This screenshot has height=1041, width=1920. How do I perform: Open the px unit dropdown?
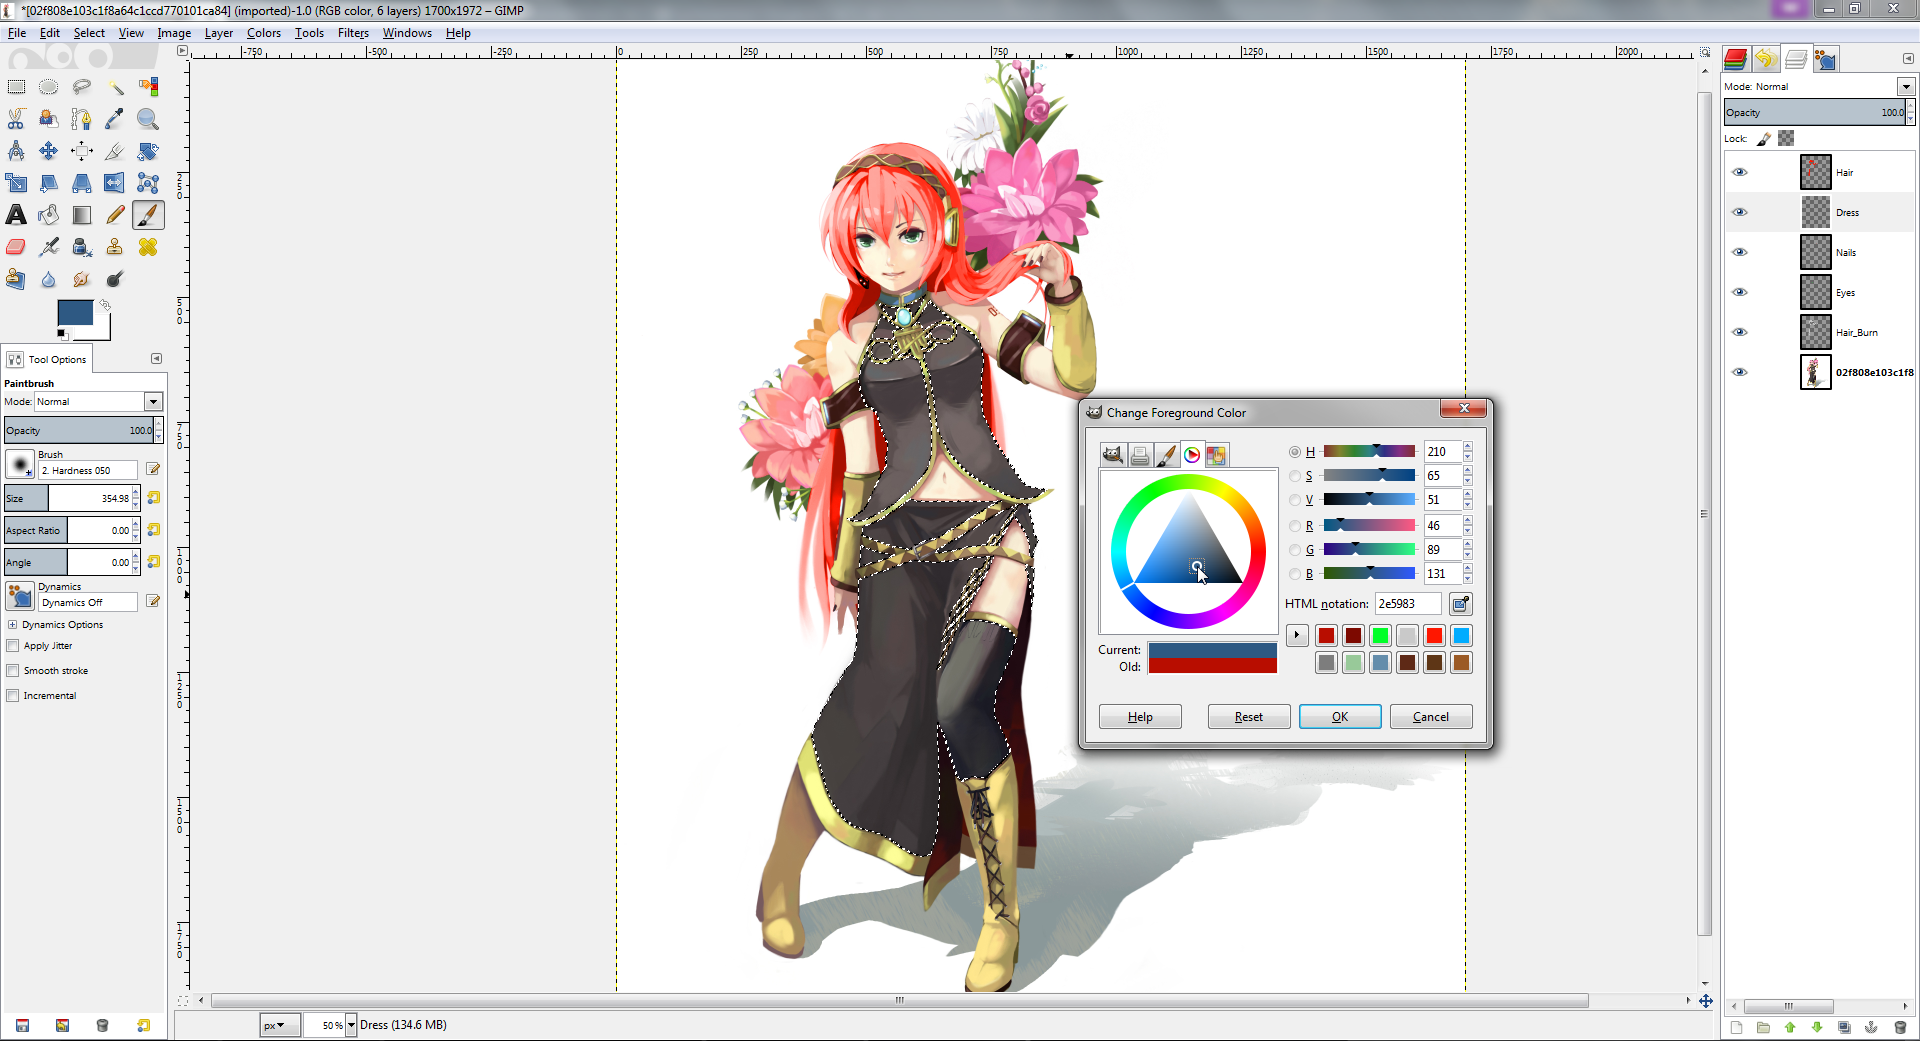click(x=280, y=1025)
